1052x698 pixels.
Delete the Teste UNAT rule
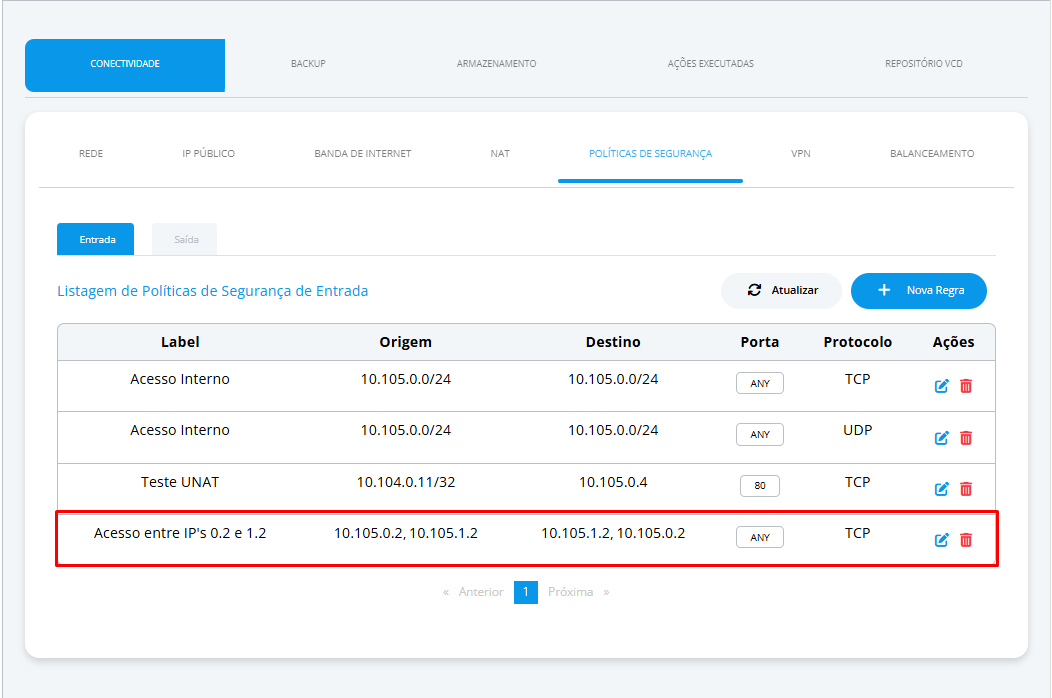[966, 489]
